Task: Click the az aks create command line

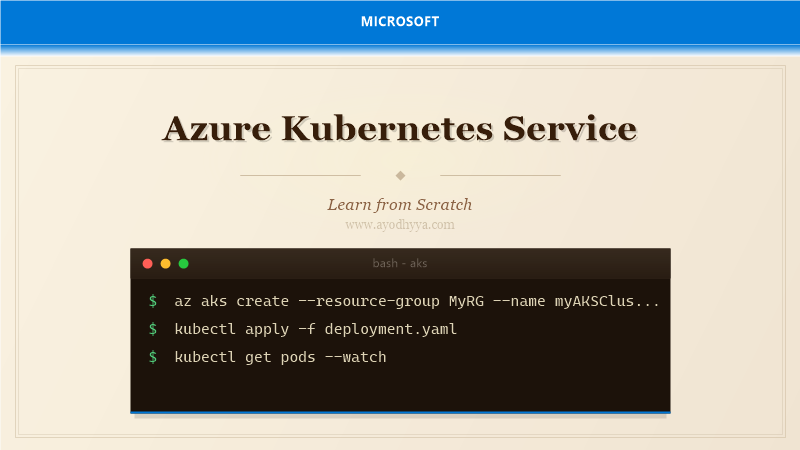Action: click(x=417, y=301)
